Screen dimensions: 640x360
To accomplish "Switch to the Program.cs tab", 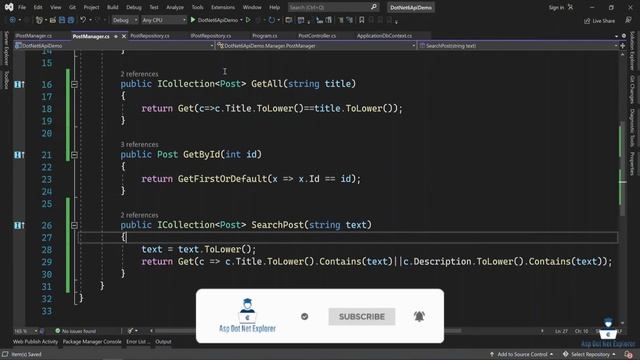I will 264,36.
